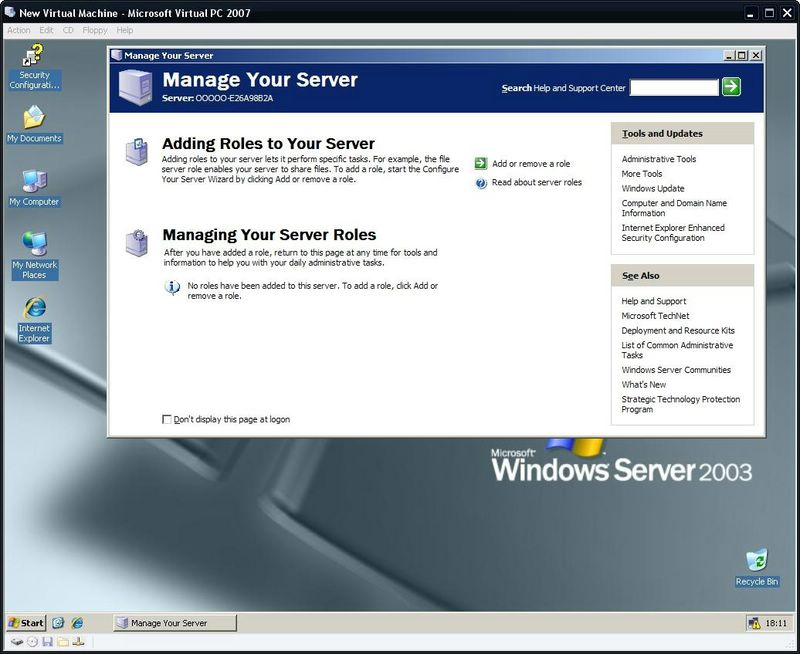This screenshot has height=654, width=800.
Task: Open the Floppy menu
Action: 95,30
